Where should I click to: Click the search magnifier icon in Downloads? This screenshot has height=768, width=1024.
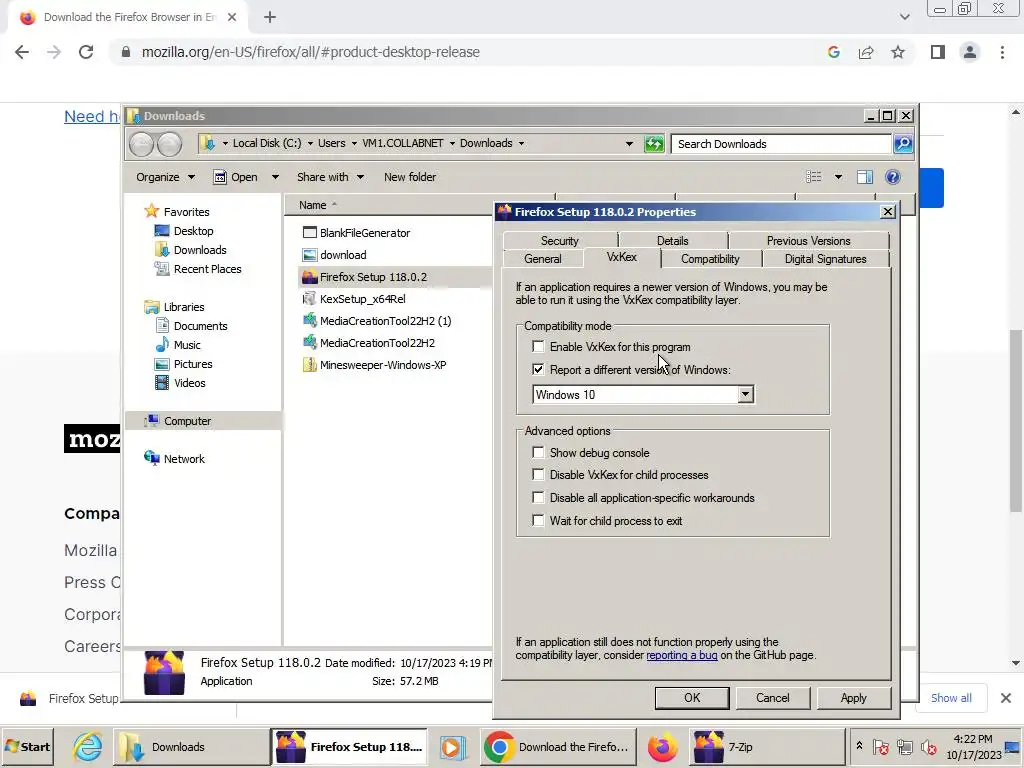(903, 144)
